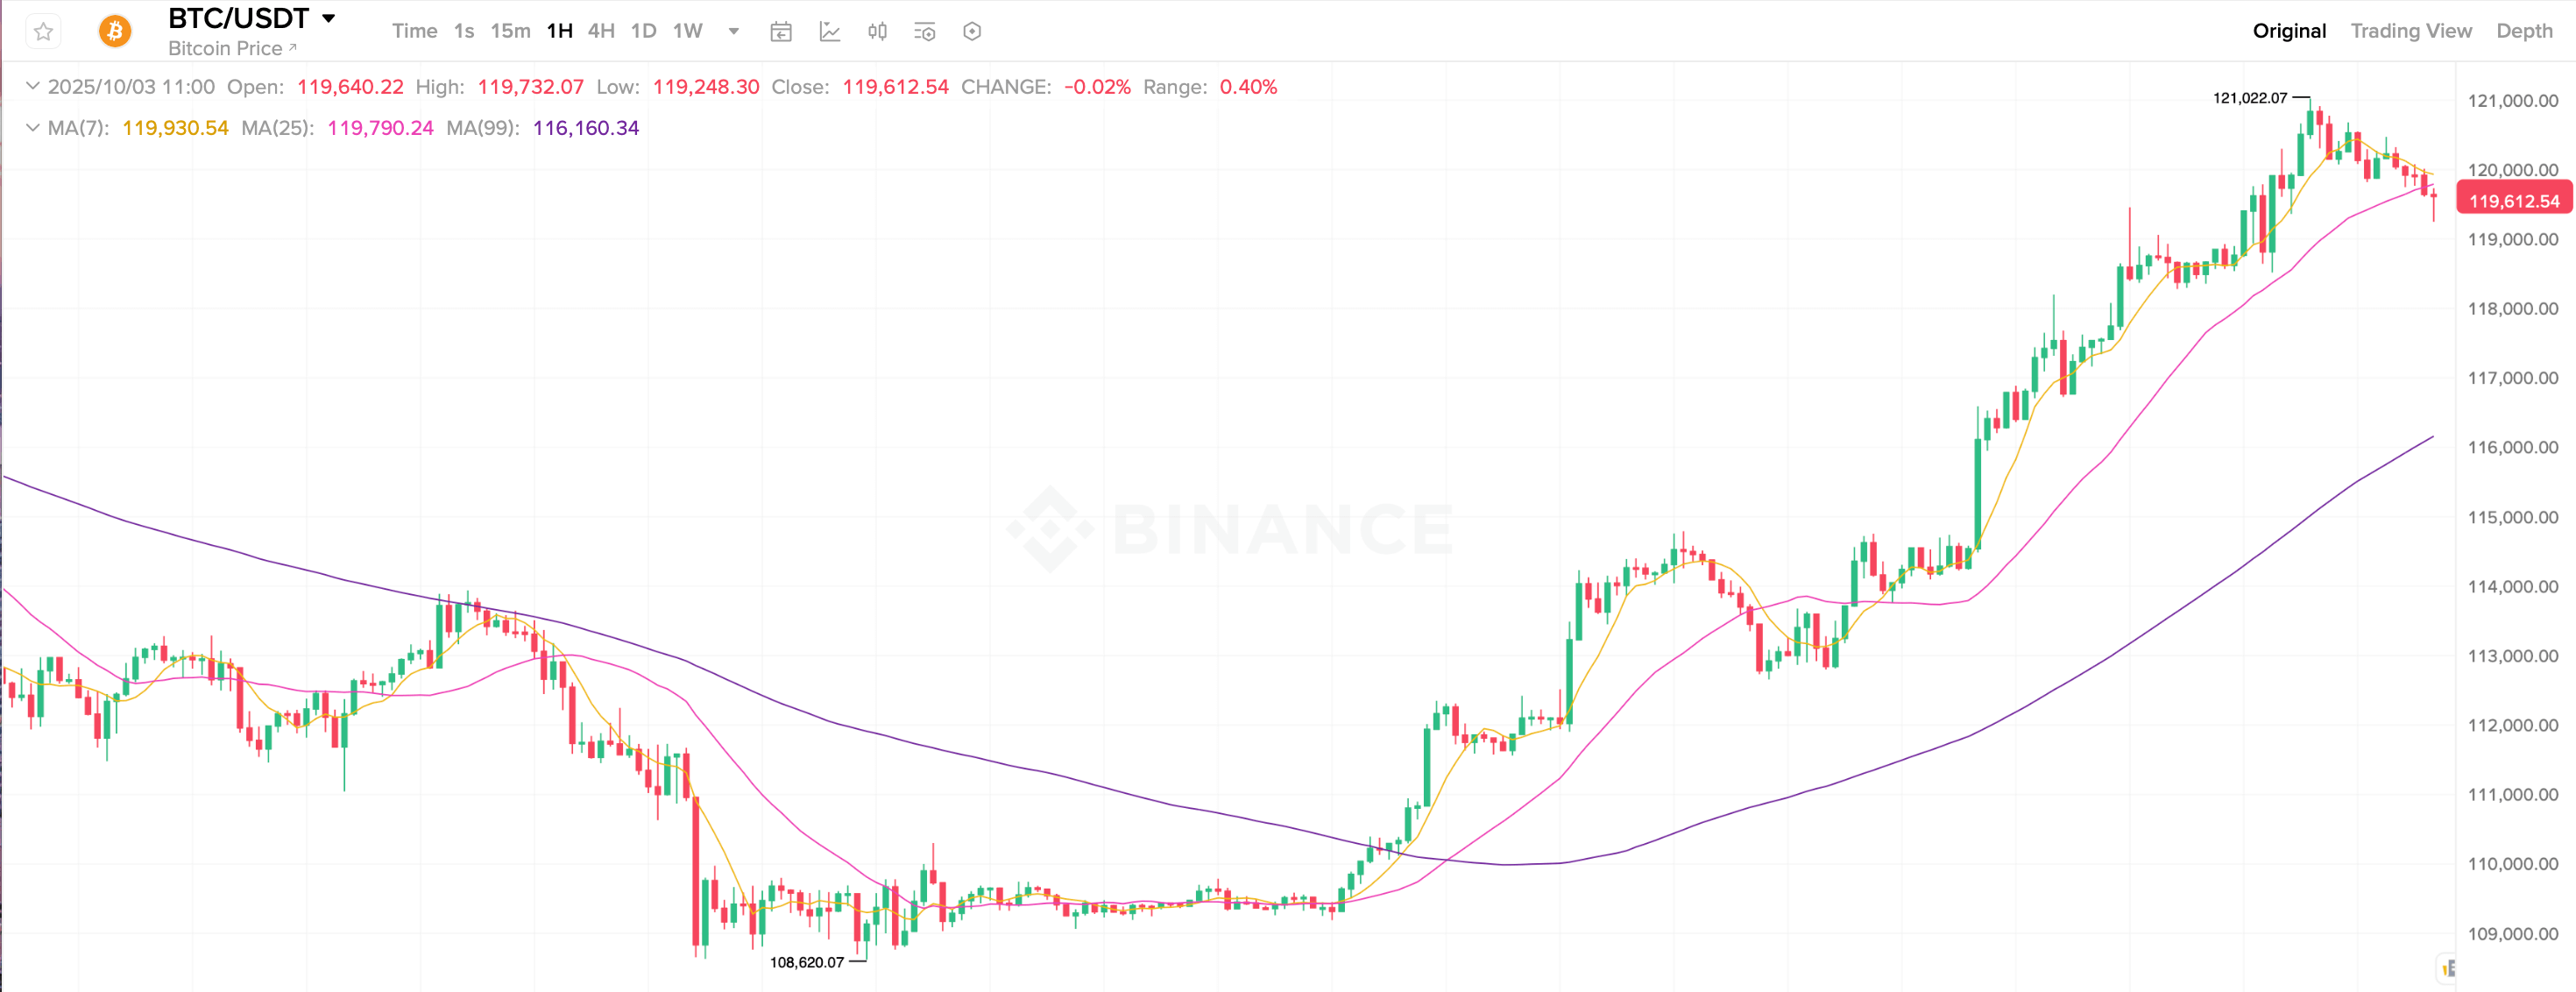Switch chart to Time line view
Screen dimensions: 2576x992
click(x=414, y=31)
